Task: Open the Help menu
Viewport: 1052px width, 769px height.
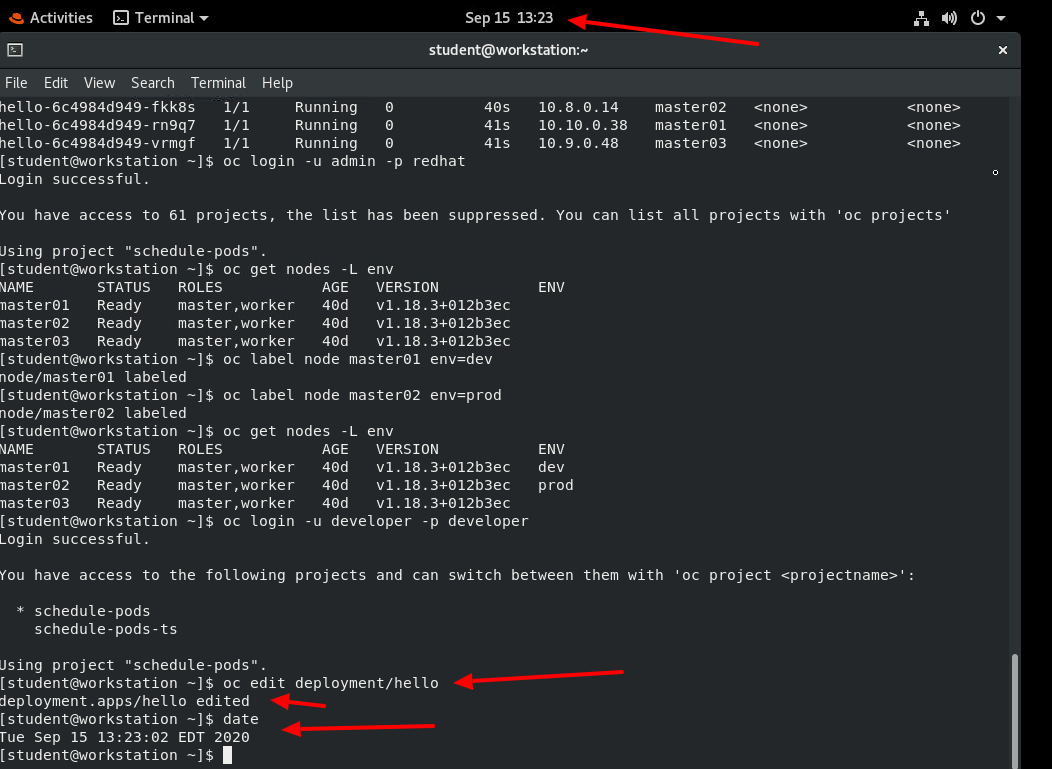Action: click(x=277, y=83)
